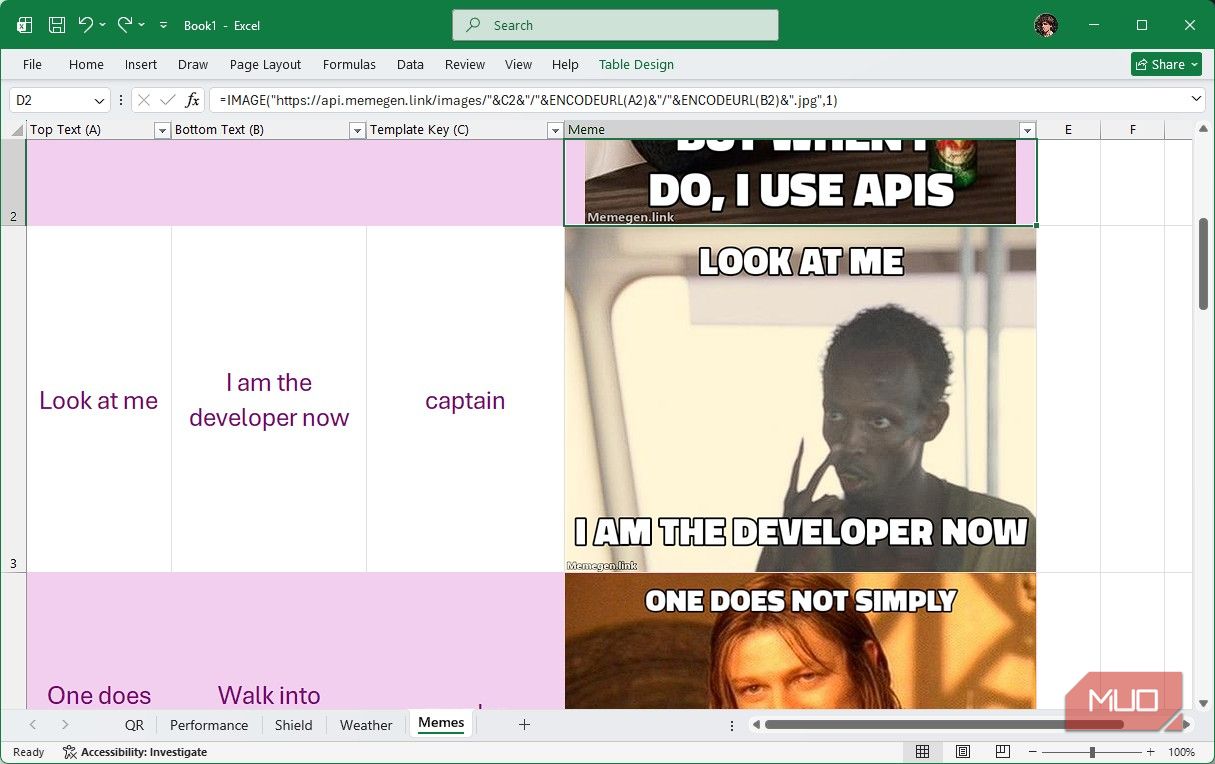Click the Name Box showing D2

click(x=50, y=100)
